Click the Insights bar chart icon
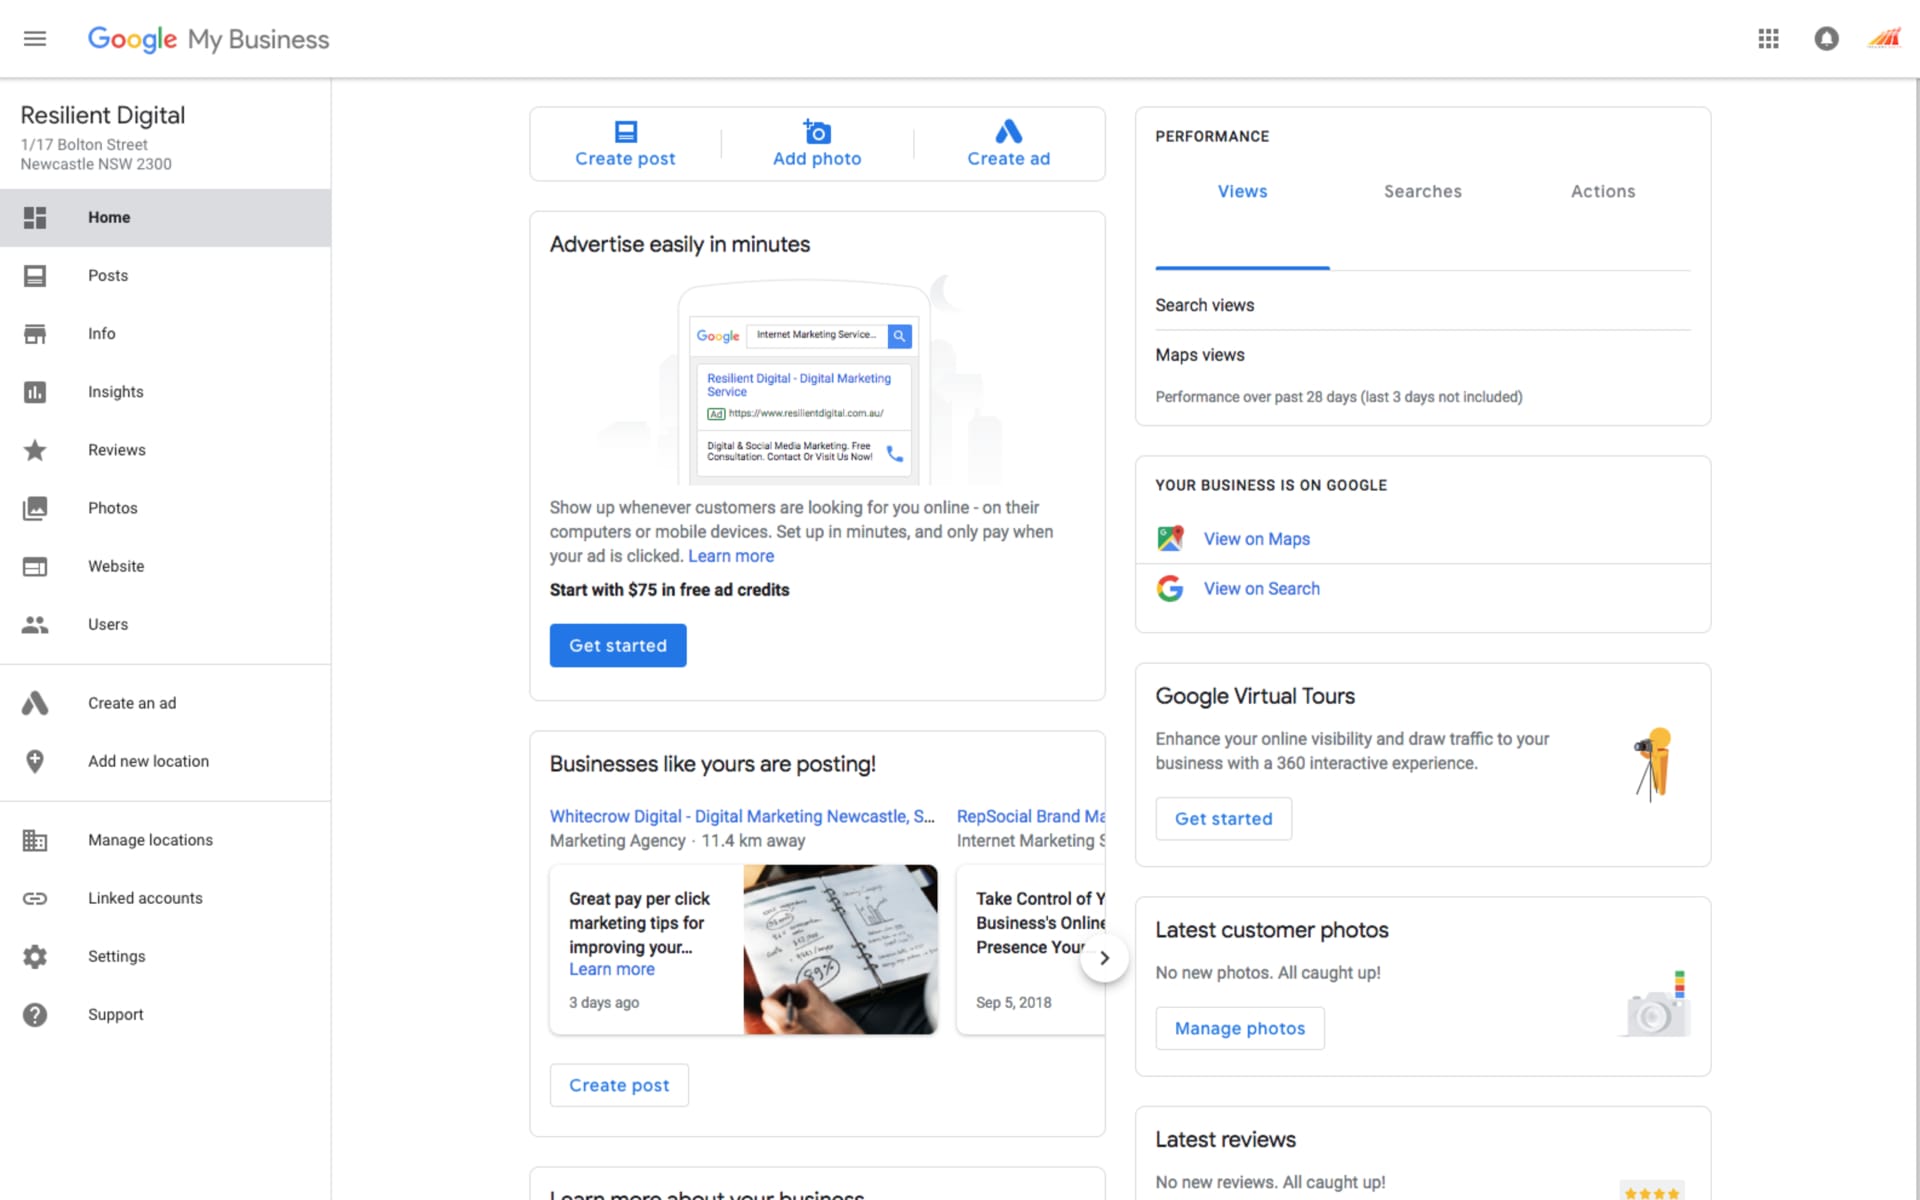This screenshot has width=1920, height=1200. tap(35, 392)
